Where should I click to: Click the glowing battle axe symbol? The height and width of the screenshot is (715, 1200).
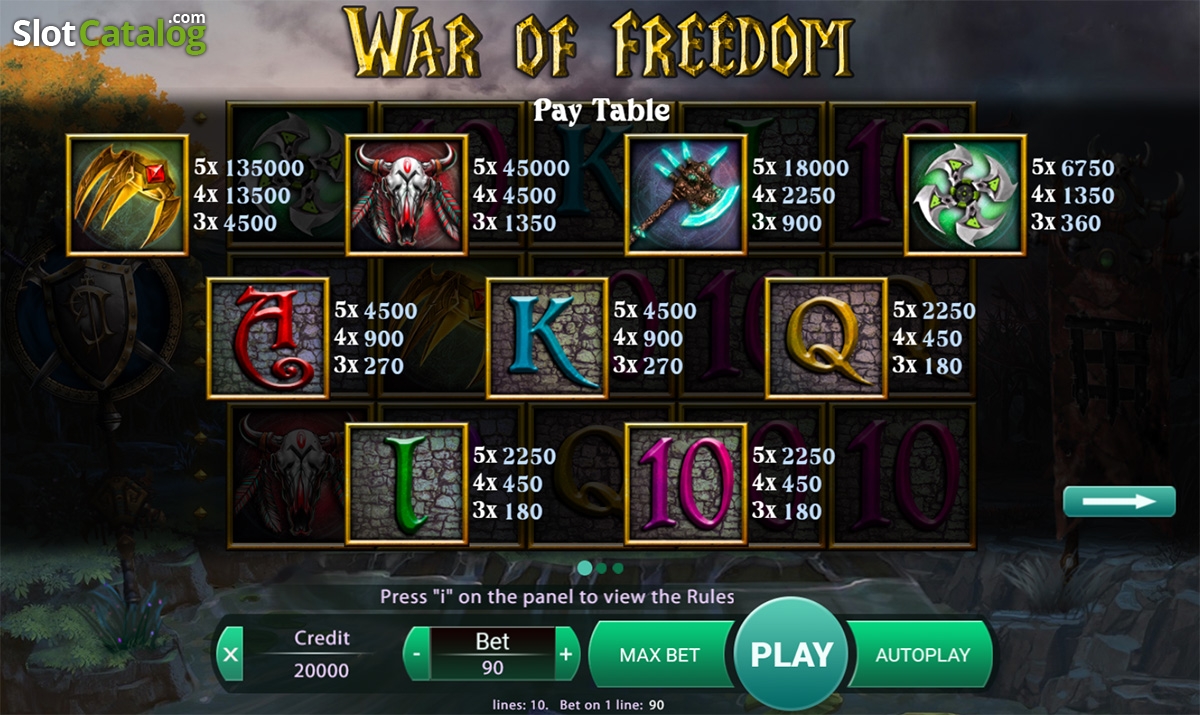point(687,195)
